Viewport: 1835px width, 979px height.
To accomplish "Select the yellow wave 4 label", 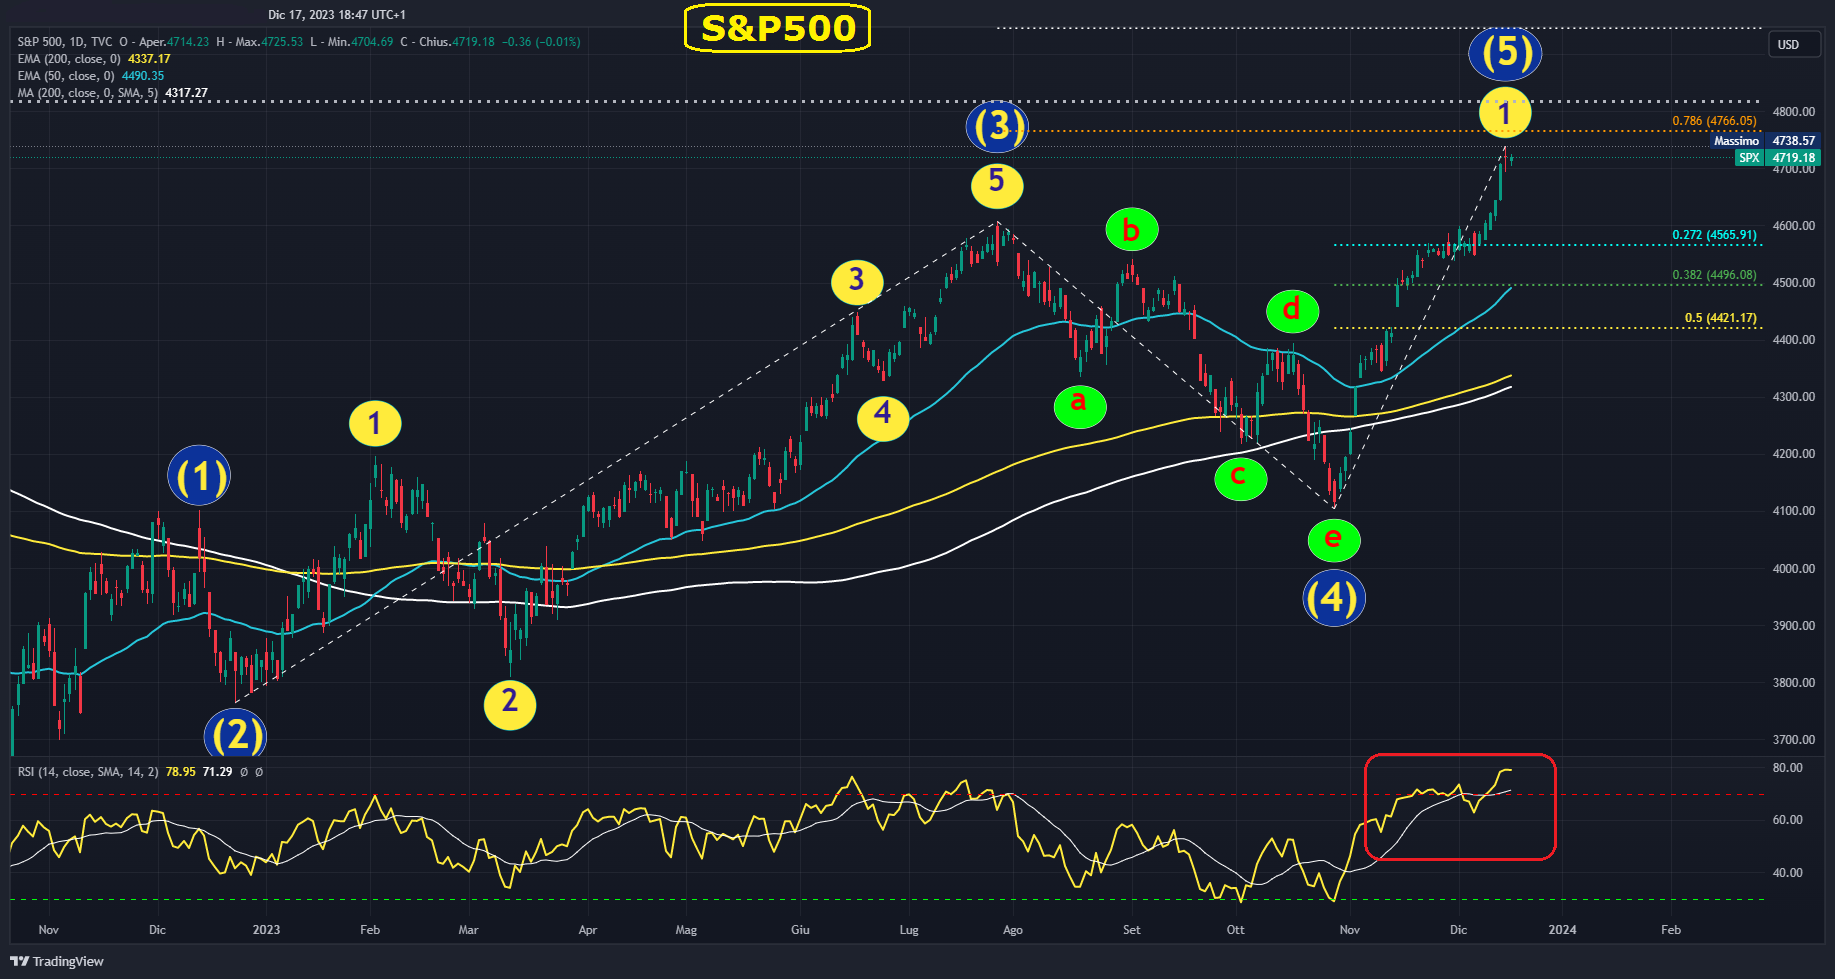I will pyautogui.click(x=883, y=416).
